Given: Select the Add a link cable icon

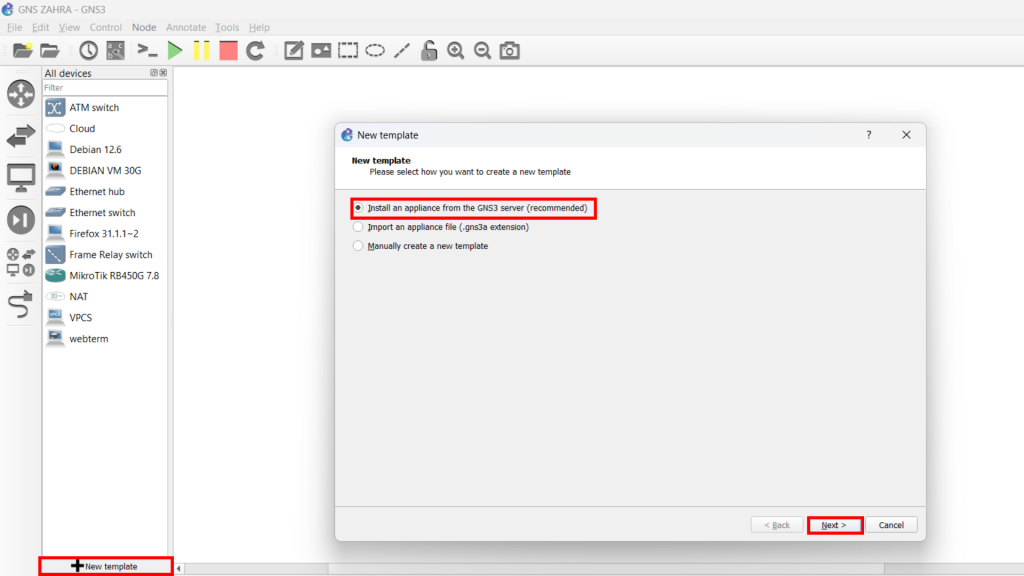Looking at the screenshot, I should [21, 304].
